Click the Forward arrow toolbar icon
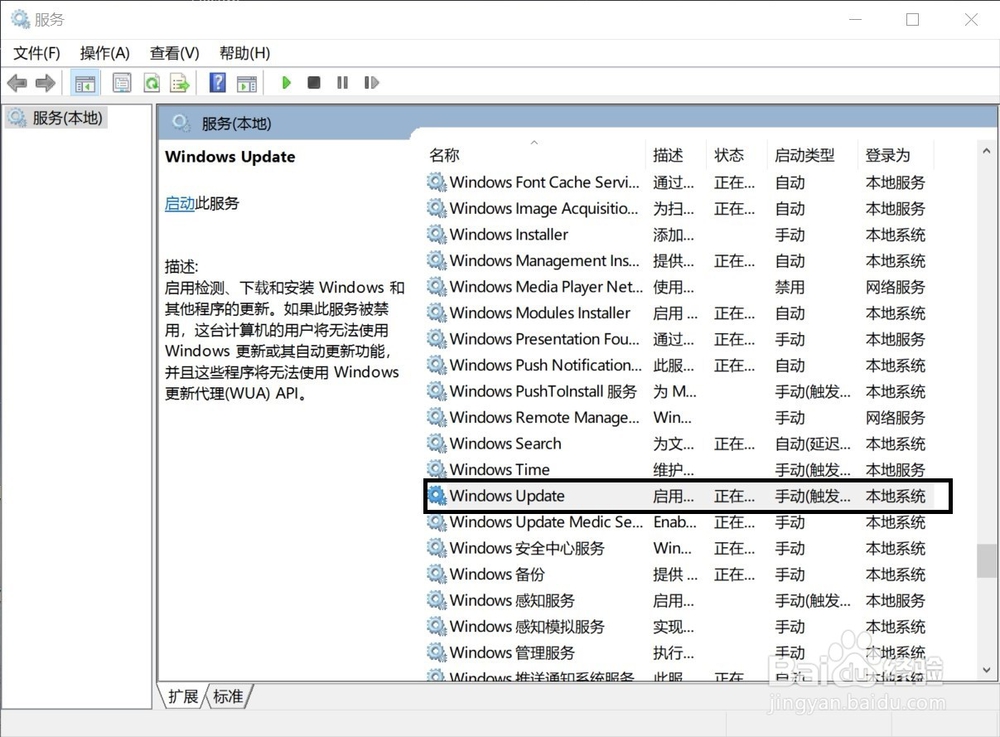Image resolution: width=1000 pixels, height=737 pixels. pyautogui.click(x=45, y=83)
